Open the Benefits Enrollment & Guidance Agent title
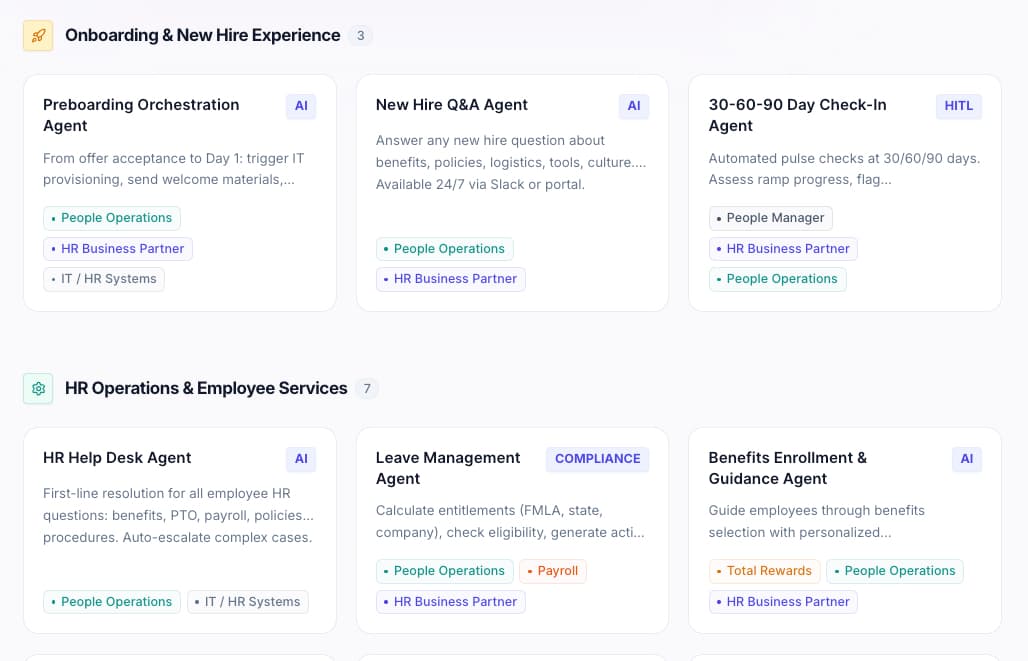Viewport: 1028px width, 661px height. click(787, 468)
